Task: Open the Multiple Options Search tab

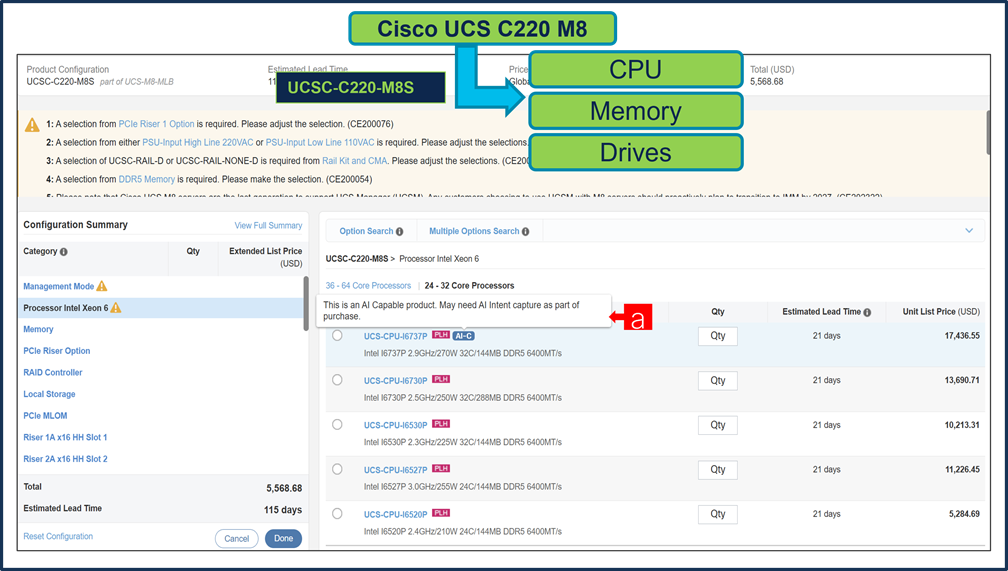Action: pyautogui.click(x=480, y=231)
